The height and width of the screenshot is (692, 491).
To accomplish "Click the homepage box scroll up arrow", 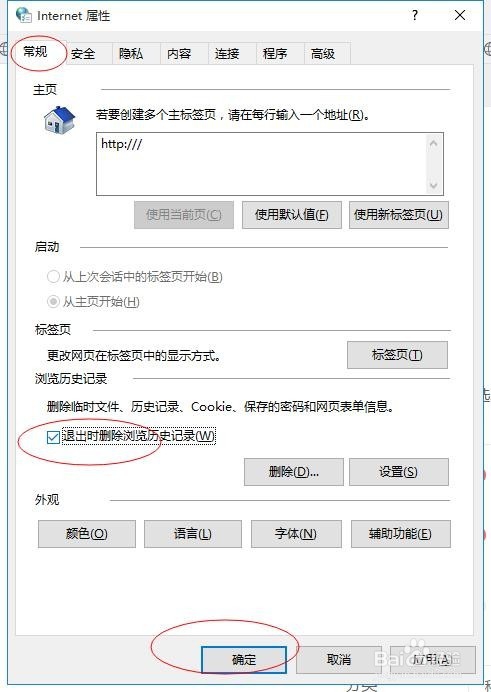I will coord(433,143).
